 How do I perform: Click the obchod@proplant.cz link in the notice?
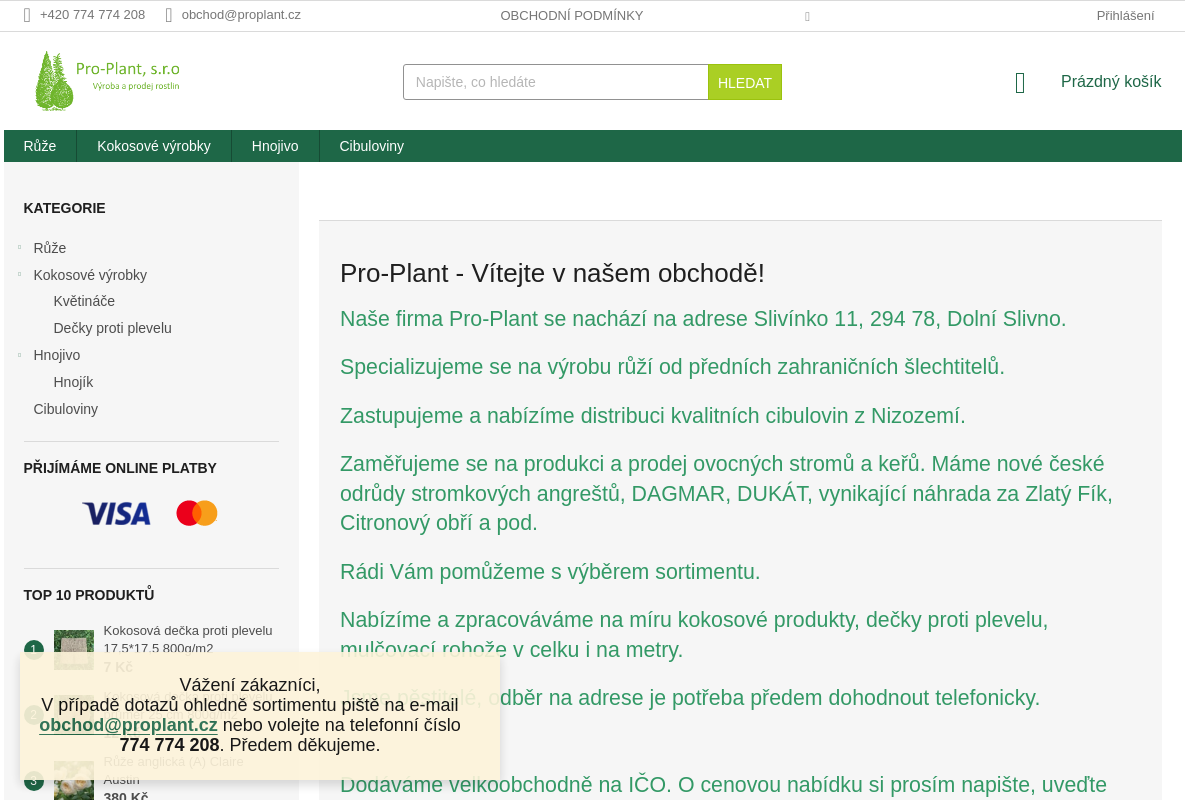128,725
